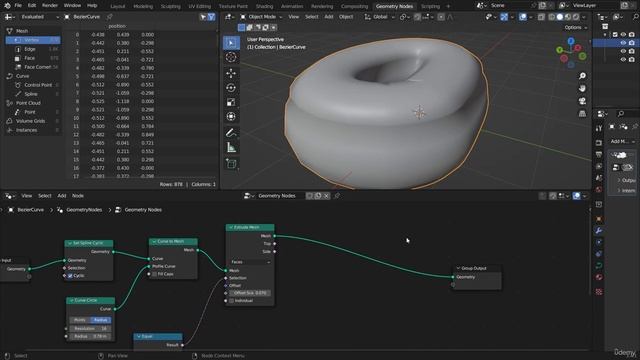Viewport: 640px width, 360px height.
Task: Switch to the Shading workspace tab
Action: 264,6
